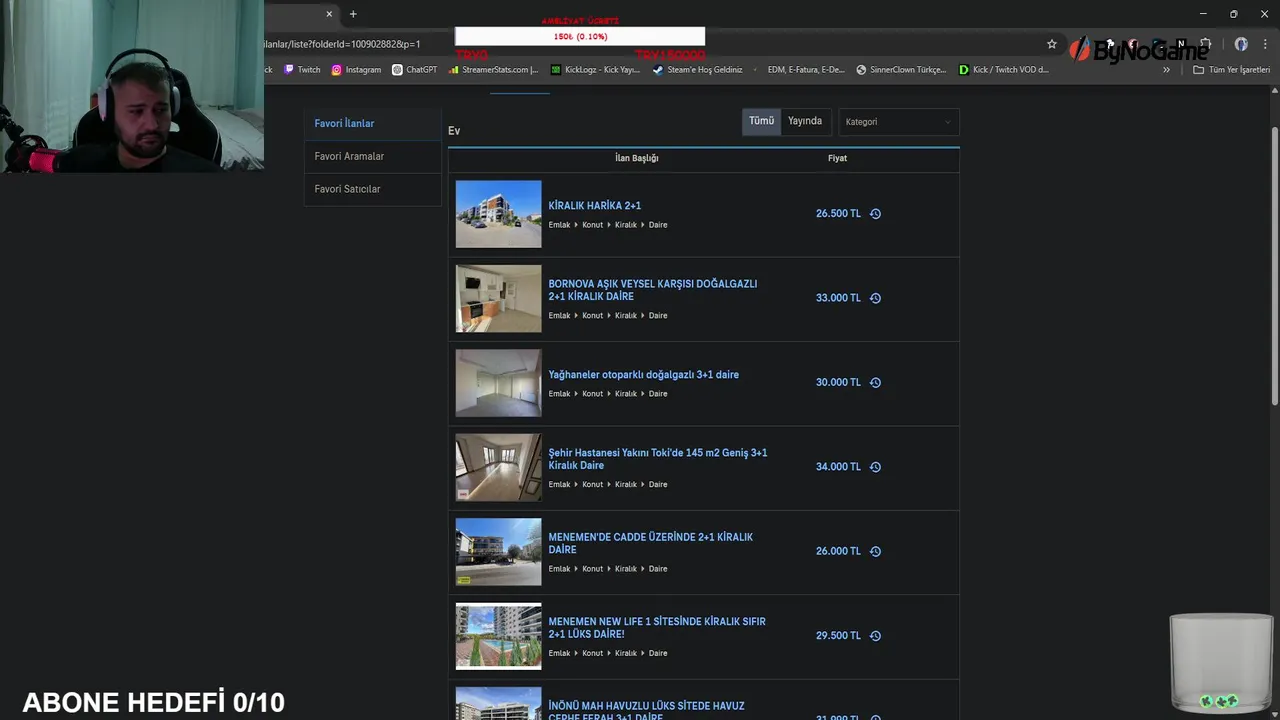Click Daire breadcrumb under MENEMEN NEW LIFE listing
The height and width of the screenshot is (720, 1280).
658,654
